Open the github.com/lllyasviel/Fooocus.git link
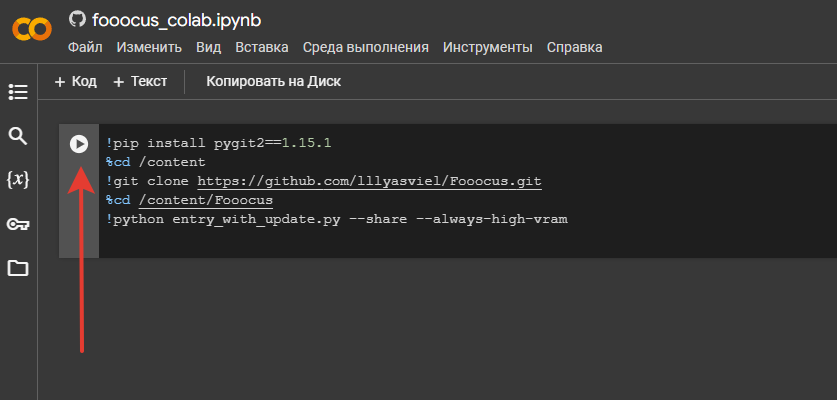This screenshot has height=400, width=837. point(369,182)
